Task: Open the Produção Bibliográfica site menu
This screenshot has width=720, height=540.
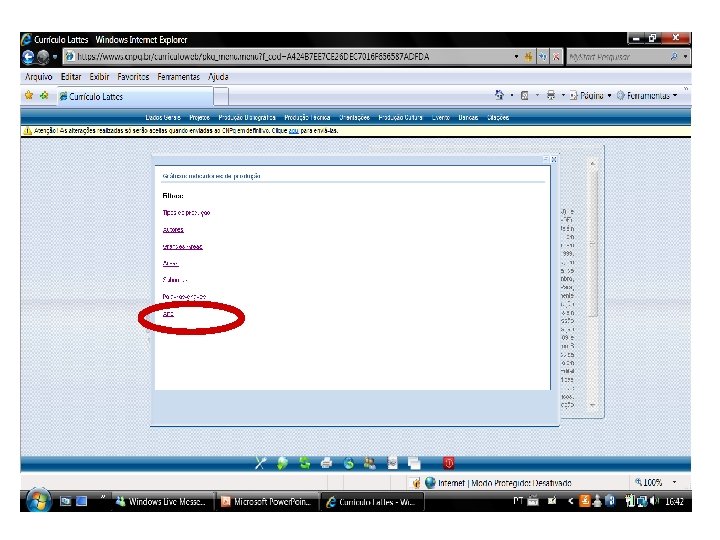Action: pyautogui.click(x=247, y=118)
